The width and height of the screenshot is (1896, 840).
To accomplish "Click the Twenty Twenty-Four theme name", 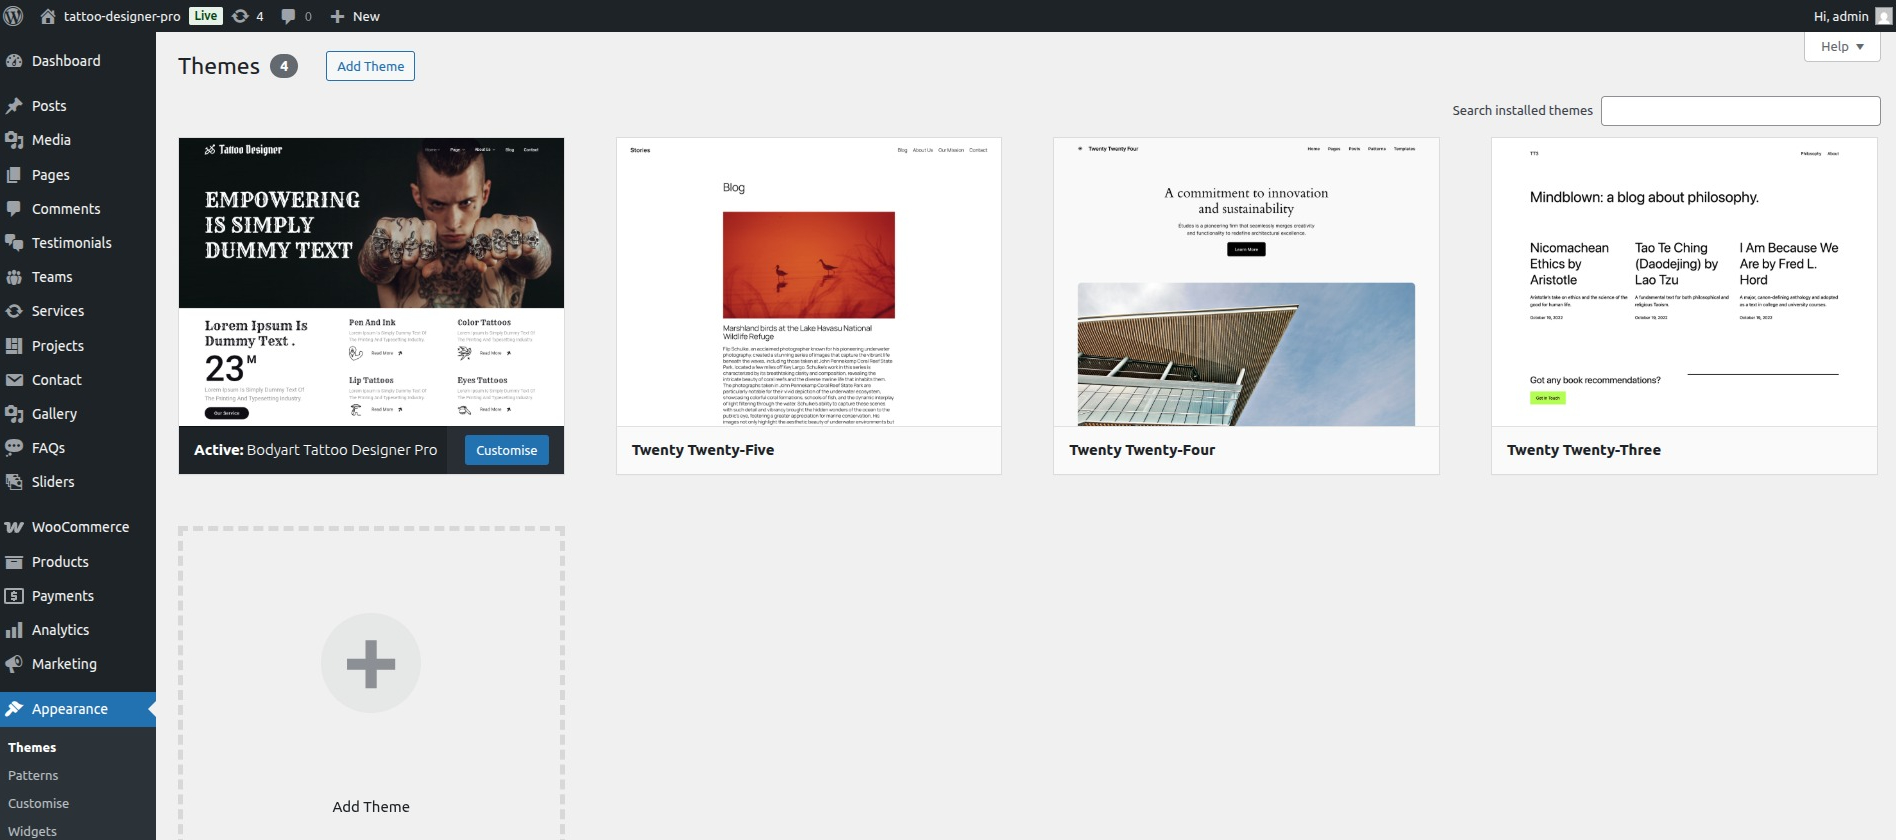I will pos(1142,450).
